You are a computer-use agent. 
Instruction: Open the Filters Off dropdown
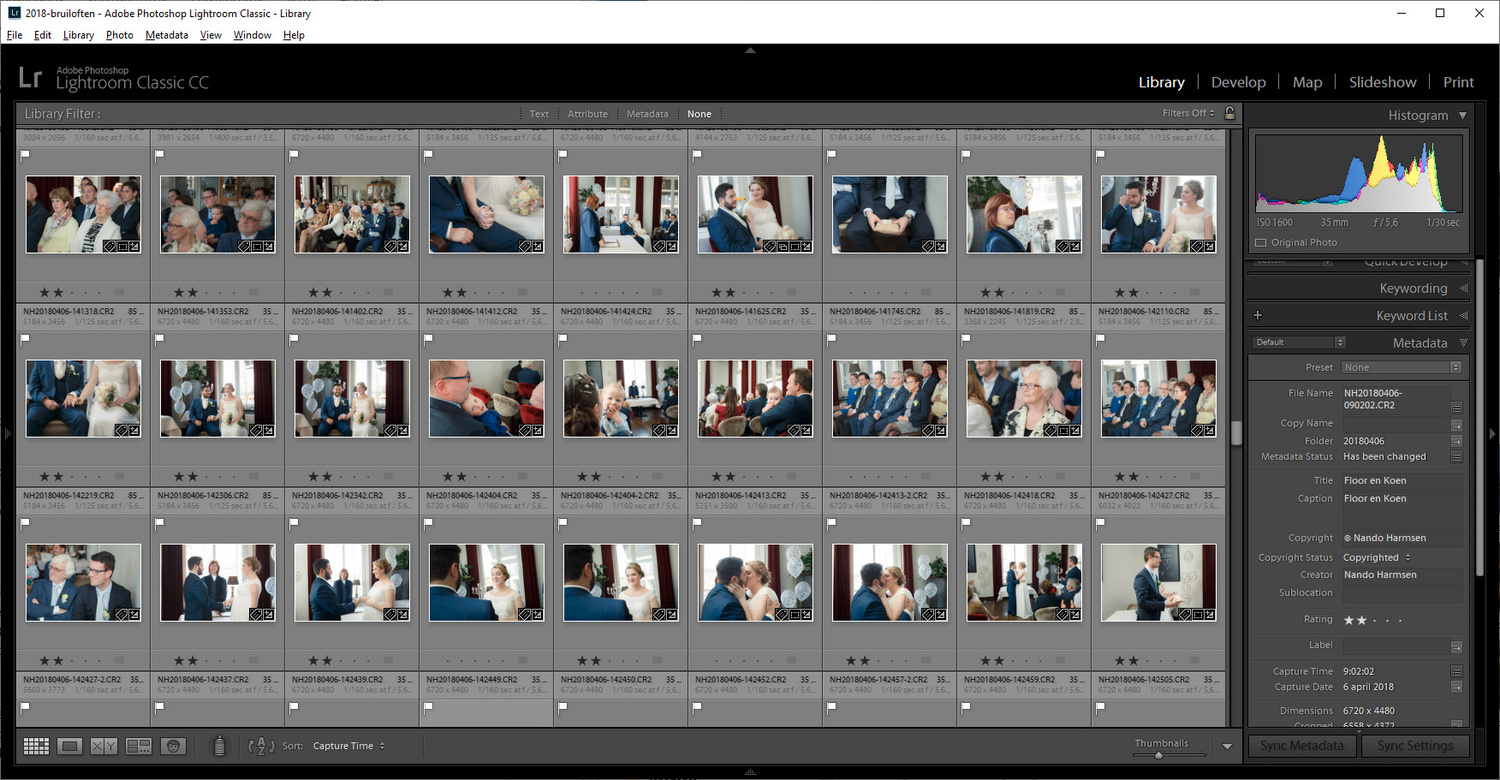1188,113
